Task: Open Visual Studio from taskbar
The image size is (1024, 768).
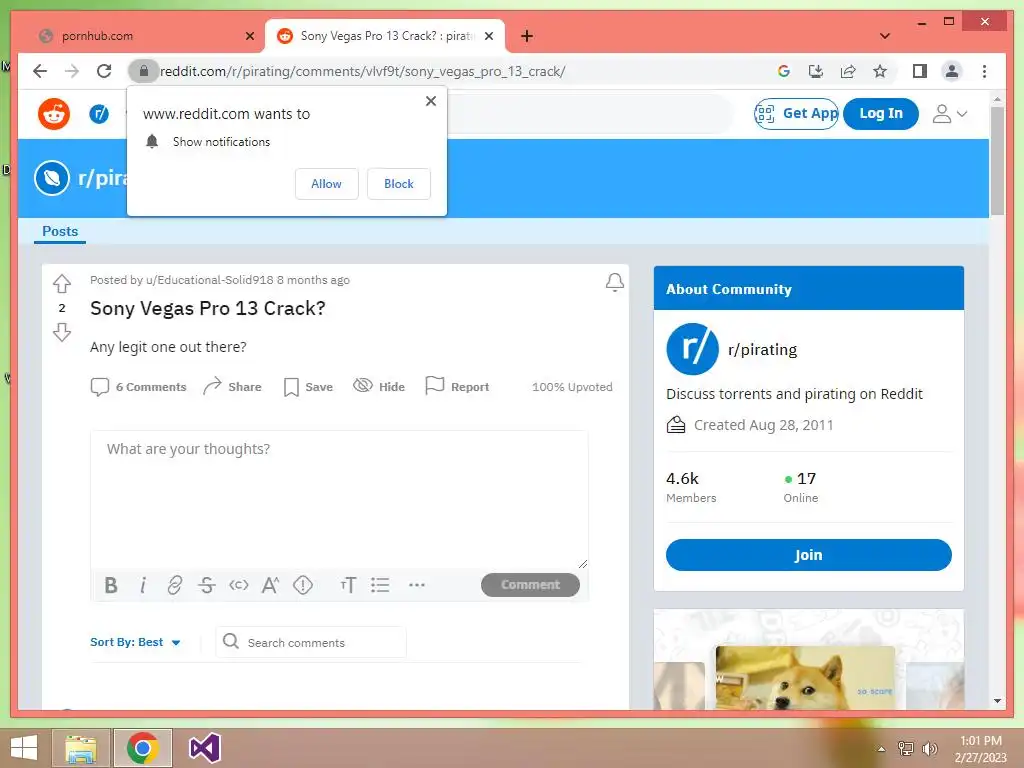Action: (x=204, y=748)
